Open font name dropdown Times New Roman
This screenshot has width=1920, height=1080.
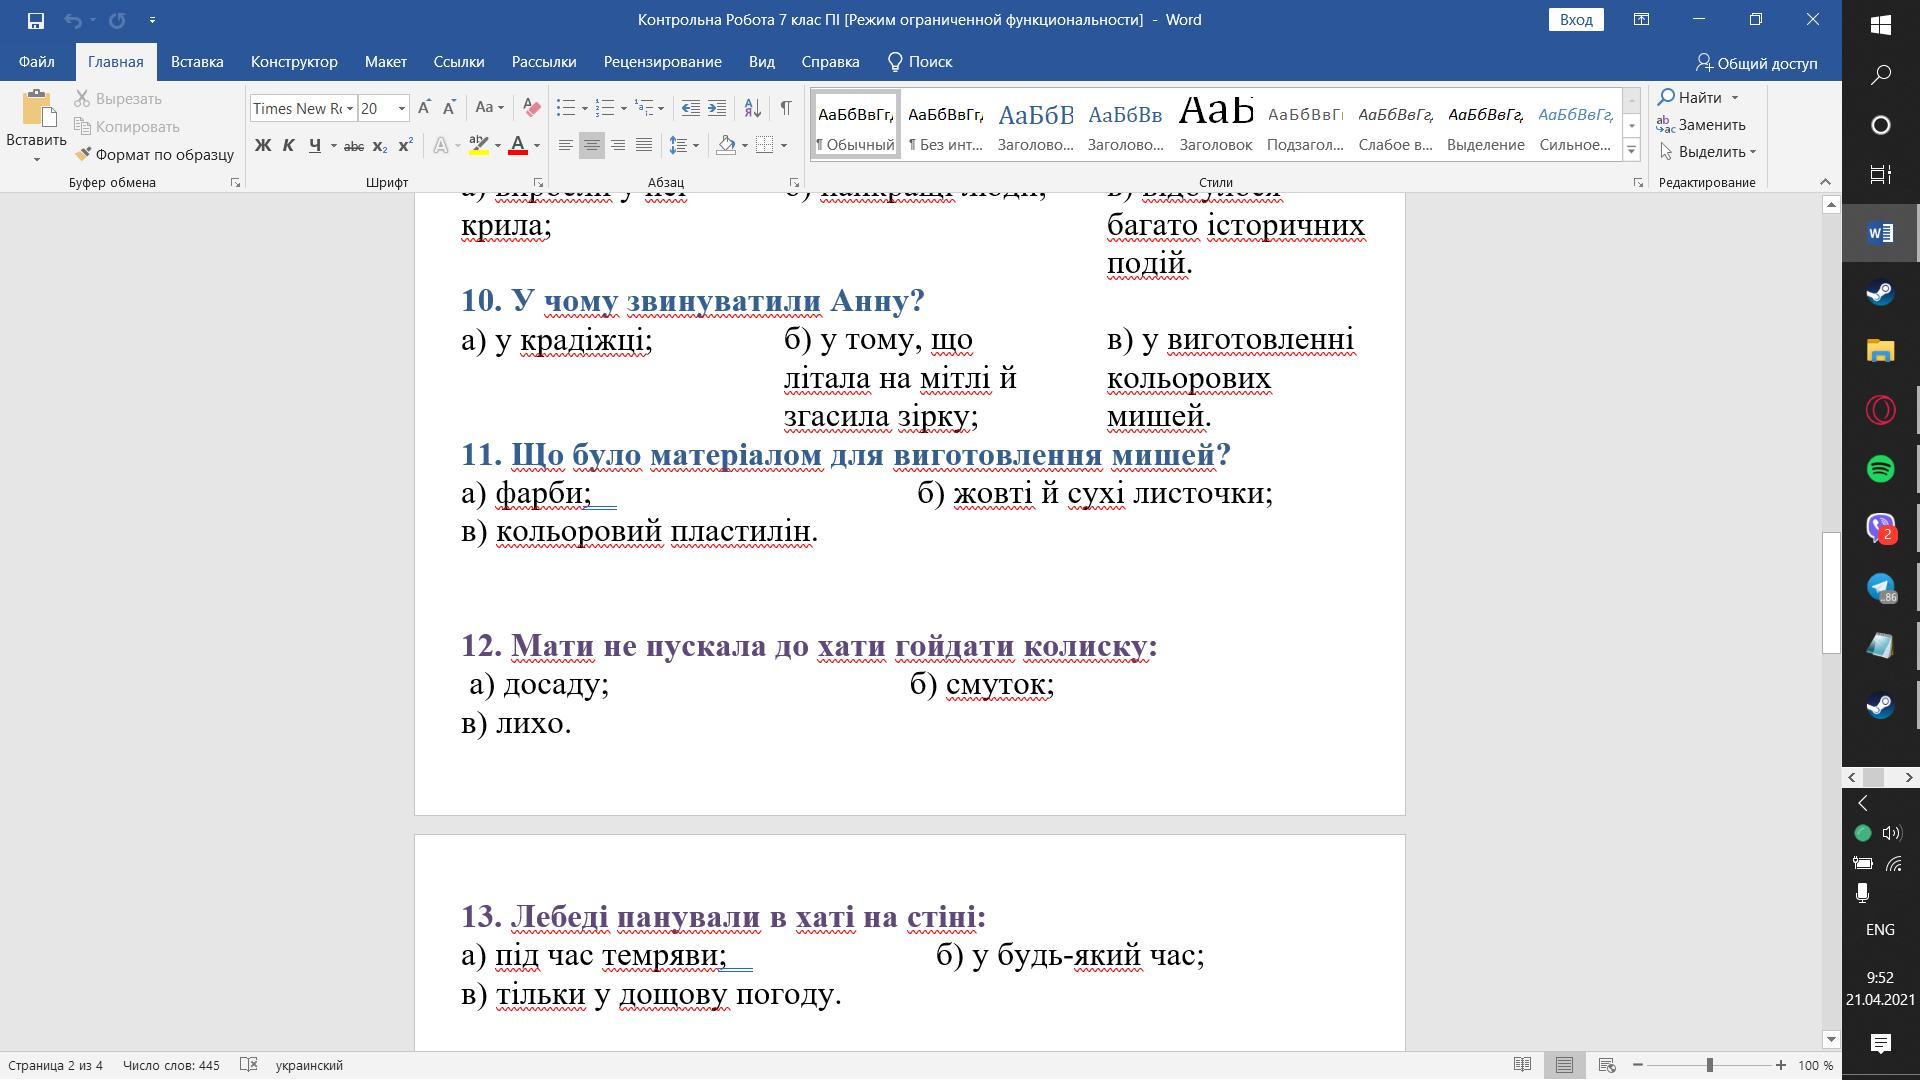point(350,108)
